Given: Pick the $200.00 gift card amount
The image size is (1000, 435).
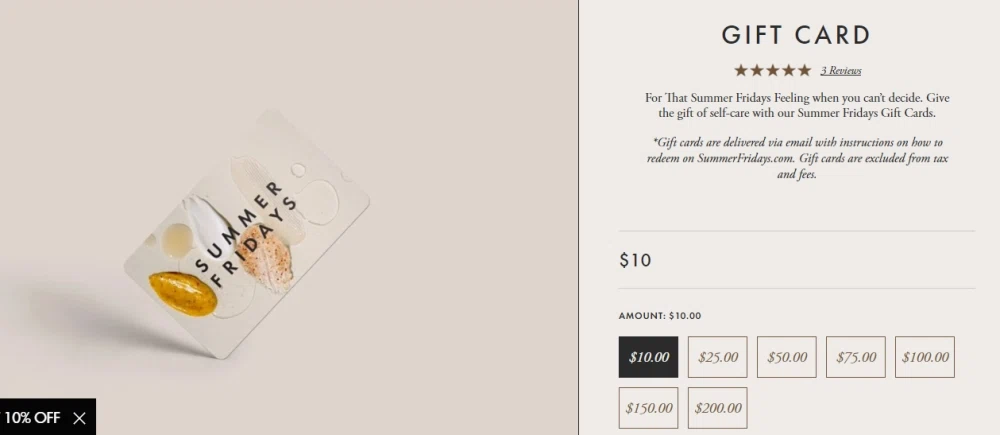Looking at the screenshot, I should tap(717, 408).
